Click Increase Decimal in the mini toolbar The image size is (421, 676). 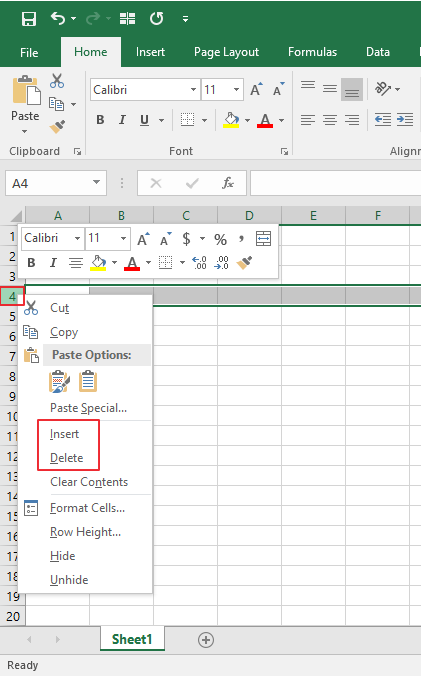click(200, 263)
